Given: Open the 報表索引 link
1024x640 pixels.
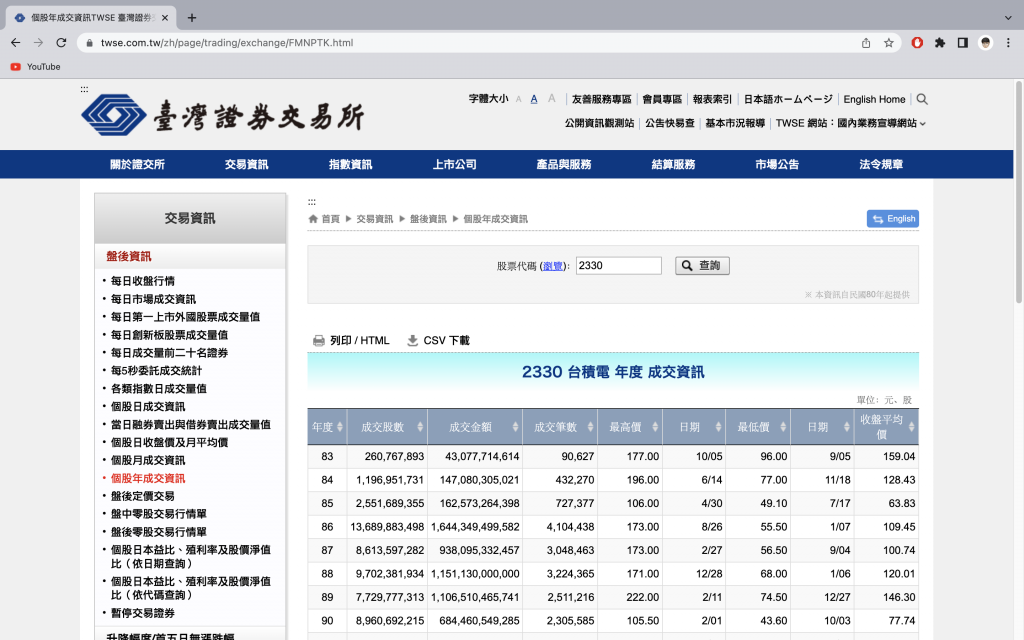Looking at the screenshot, I should (712, 99).
